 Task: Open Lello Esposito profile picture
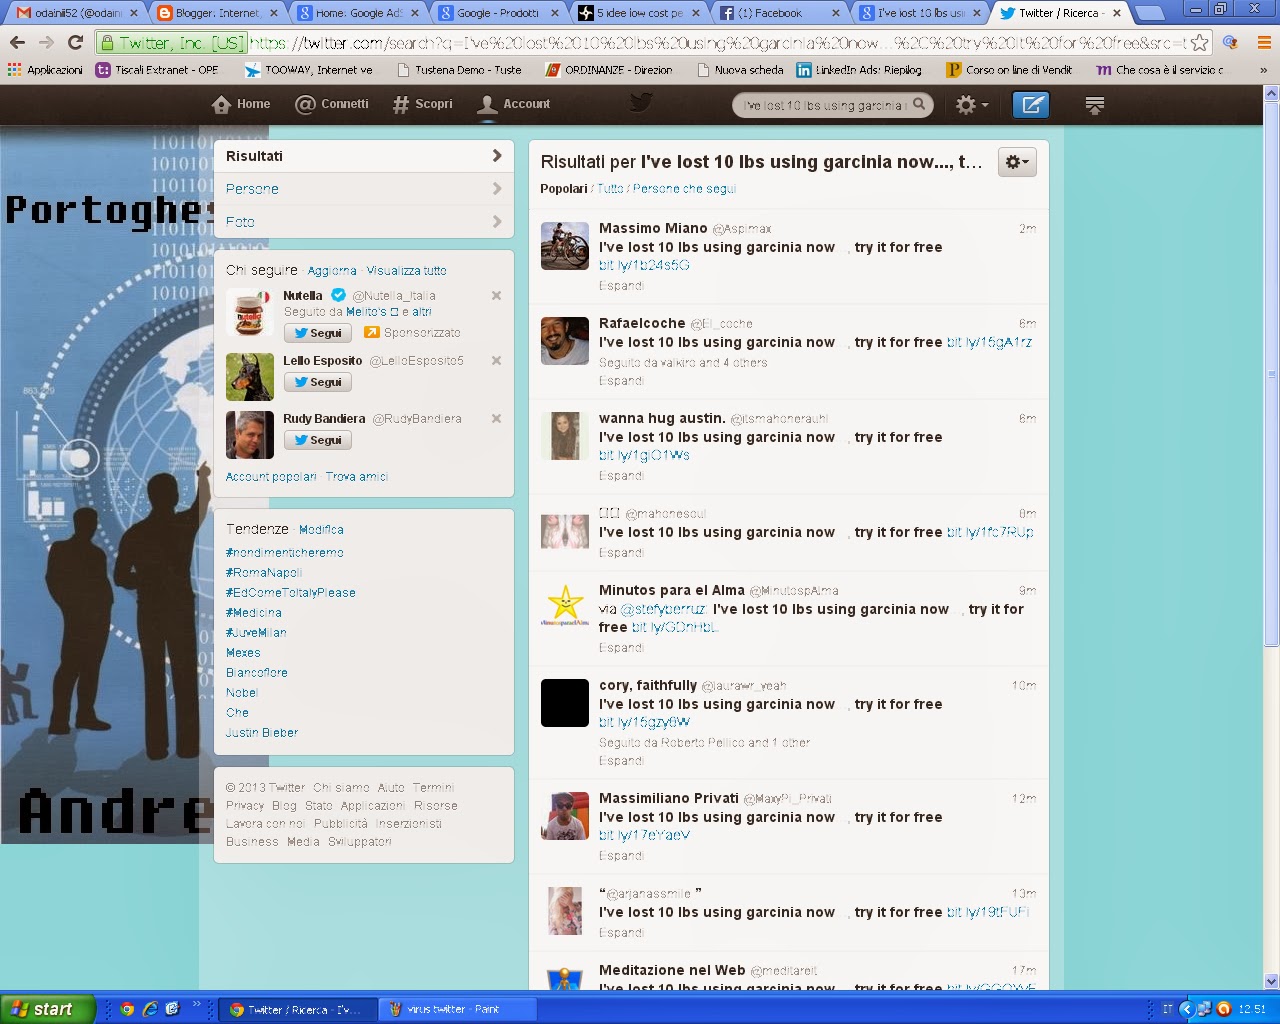click(x=250, y=377)
